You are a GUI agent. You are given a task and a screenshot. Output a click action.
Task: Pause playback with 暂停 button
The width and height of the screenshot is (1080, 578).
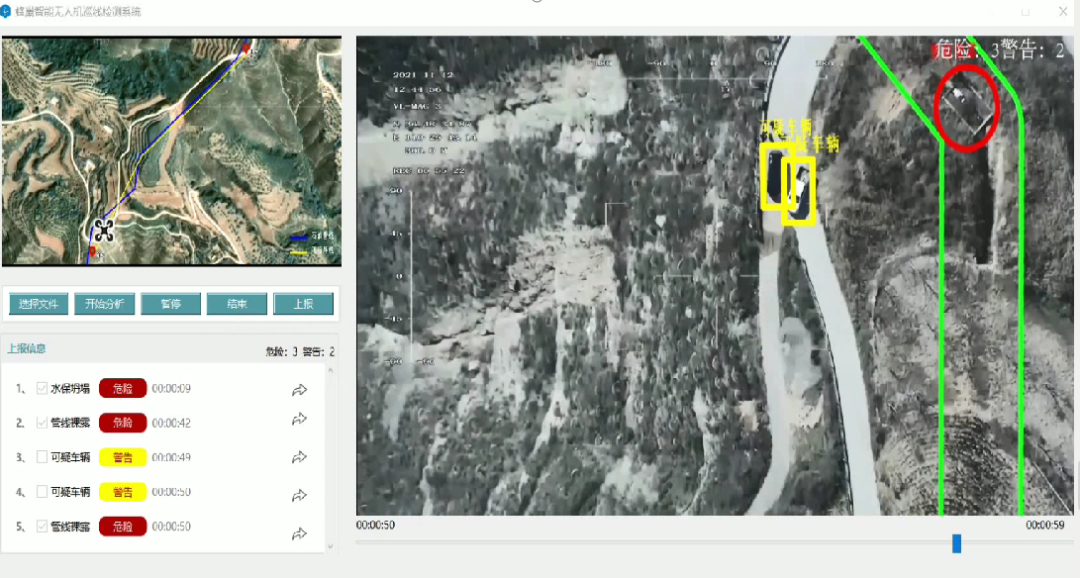coord(171,304)
